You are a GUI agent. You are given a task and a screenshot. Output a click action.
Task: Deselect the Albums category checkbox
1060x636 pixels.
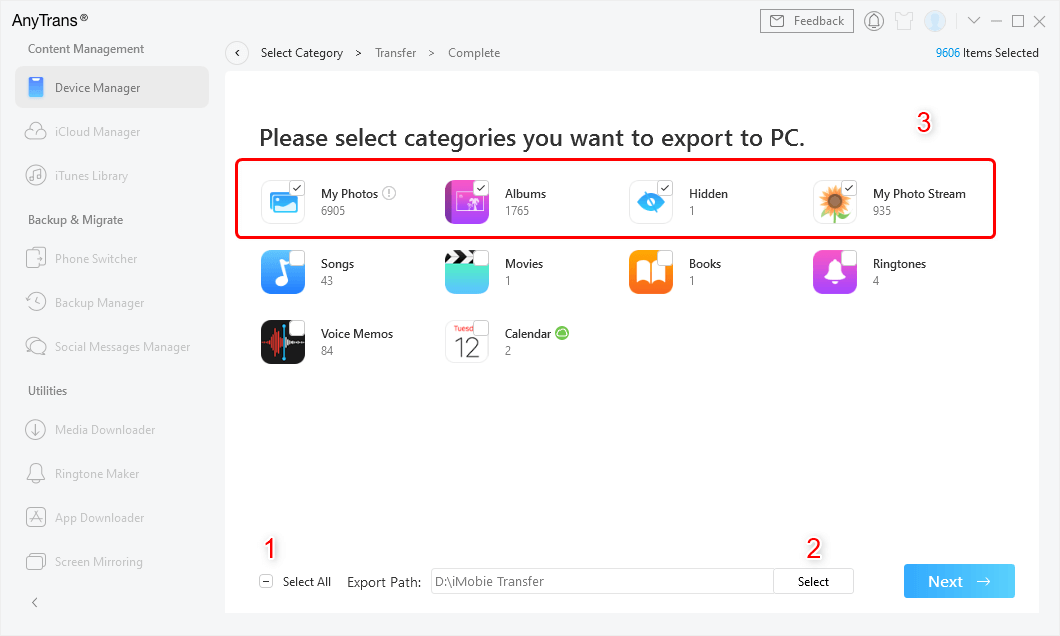tap(481, 186)
